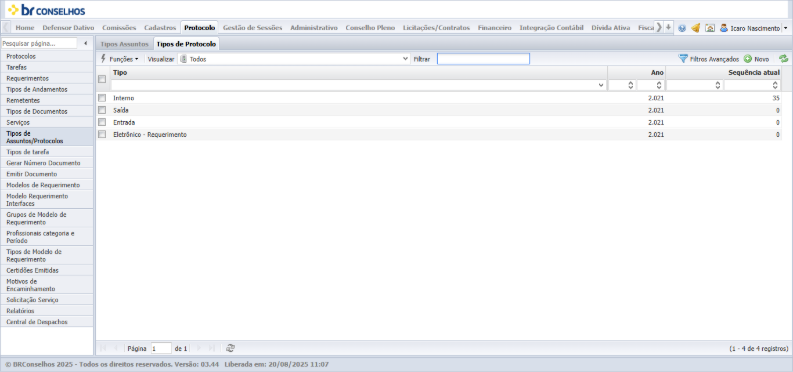Click second Ano filter spinner
The width and height of the screenshot is (793, 372).
point(659,85)
